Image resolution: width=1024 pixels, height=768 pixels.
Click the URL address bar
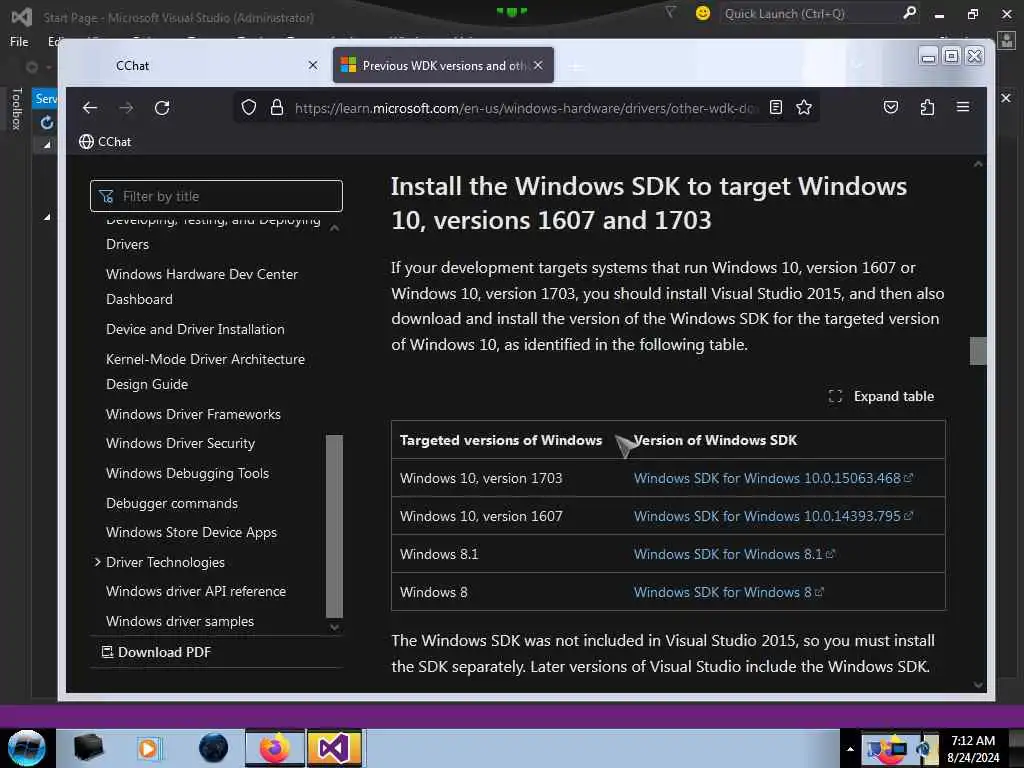(526, 108)
